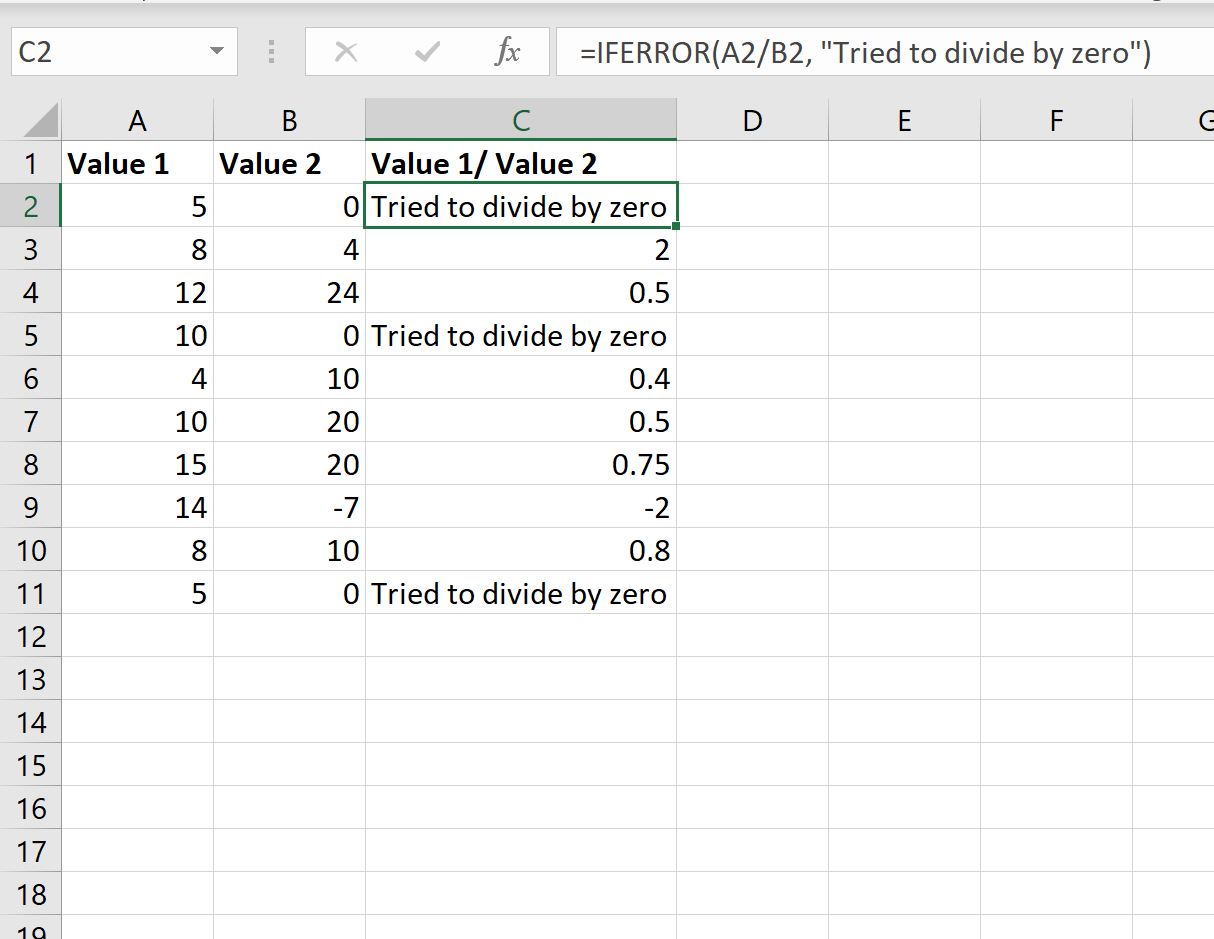1214x939 pixels.
Task: Select the cell containing 24
Action: [289, 293]
